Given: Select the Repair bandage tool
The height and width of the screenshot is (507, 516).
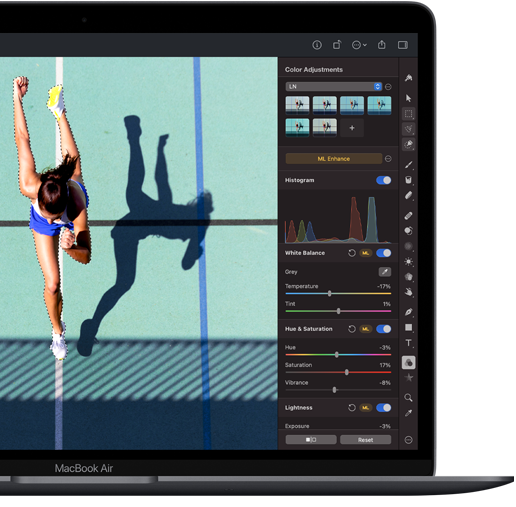Looking at the screenshot, I should point(408,216).
